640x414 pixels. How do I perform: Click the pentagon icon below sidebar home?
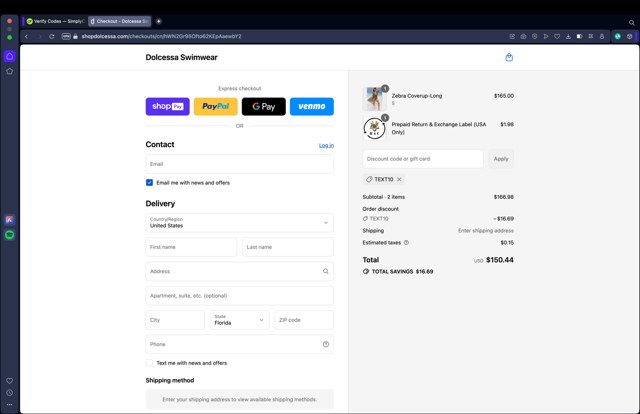(10, 71)
